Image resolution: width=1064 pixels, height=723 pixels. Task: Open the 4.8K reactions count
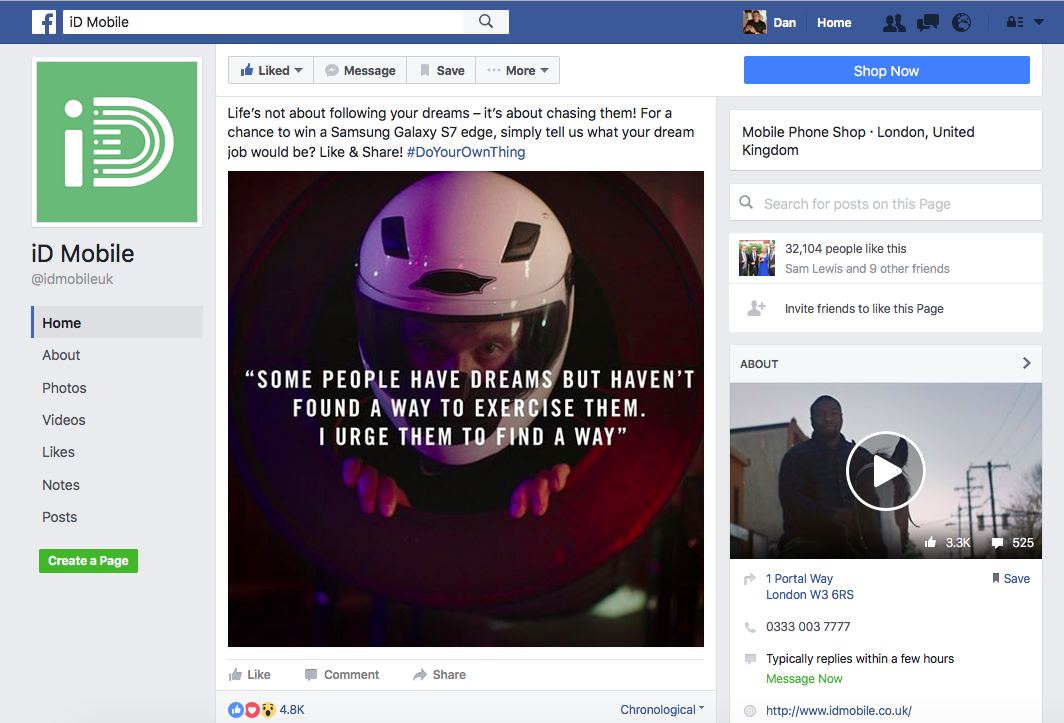tap(292, 710)
